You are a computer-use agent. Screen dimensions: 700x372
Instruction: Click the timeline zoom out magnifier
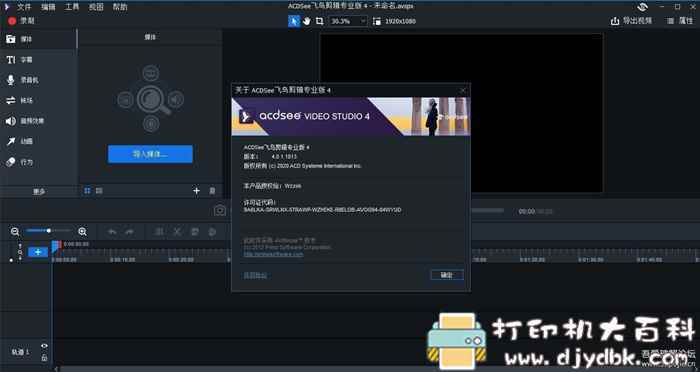[x=15, y=231]
